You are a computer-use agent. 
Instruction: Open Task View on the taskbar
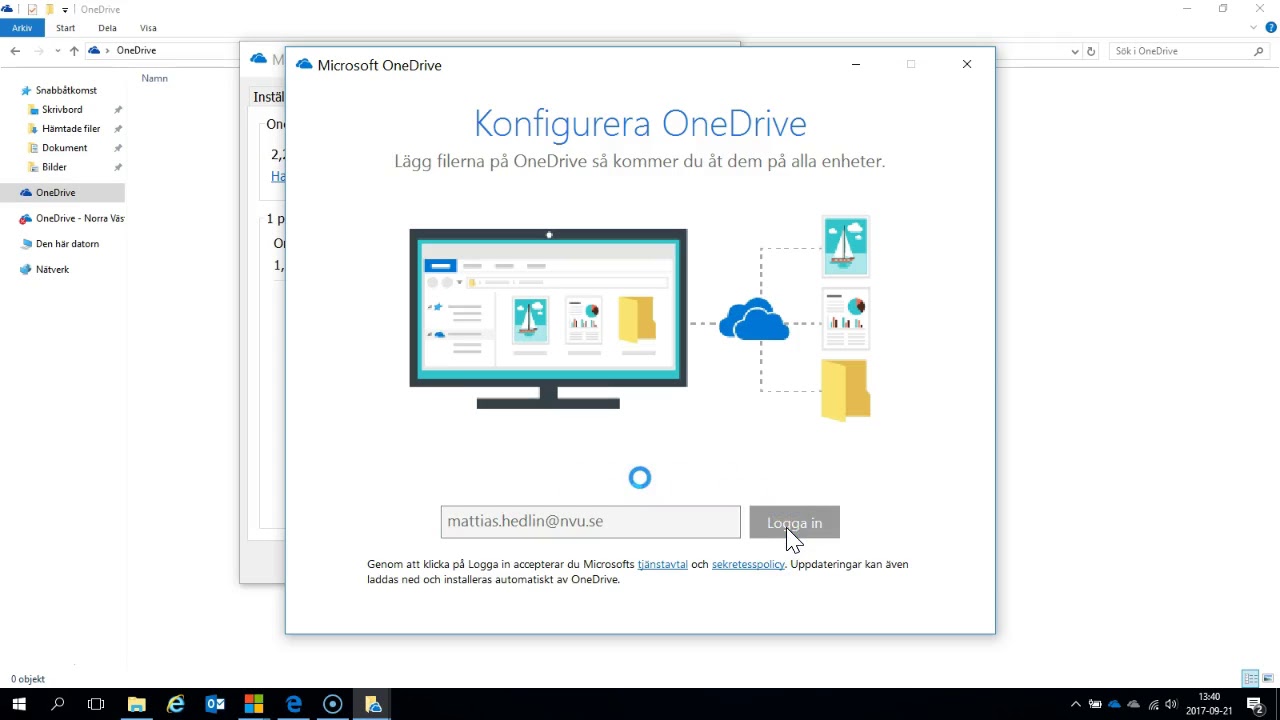tap(96, 704)
